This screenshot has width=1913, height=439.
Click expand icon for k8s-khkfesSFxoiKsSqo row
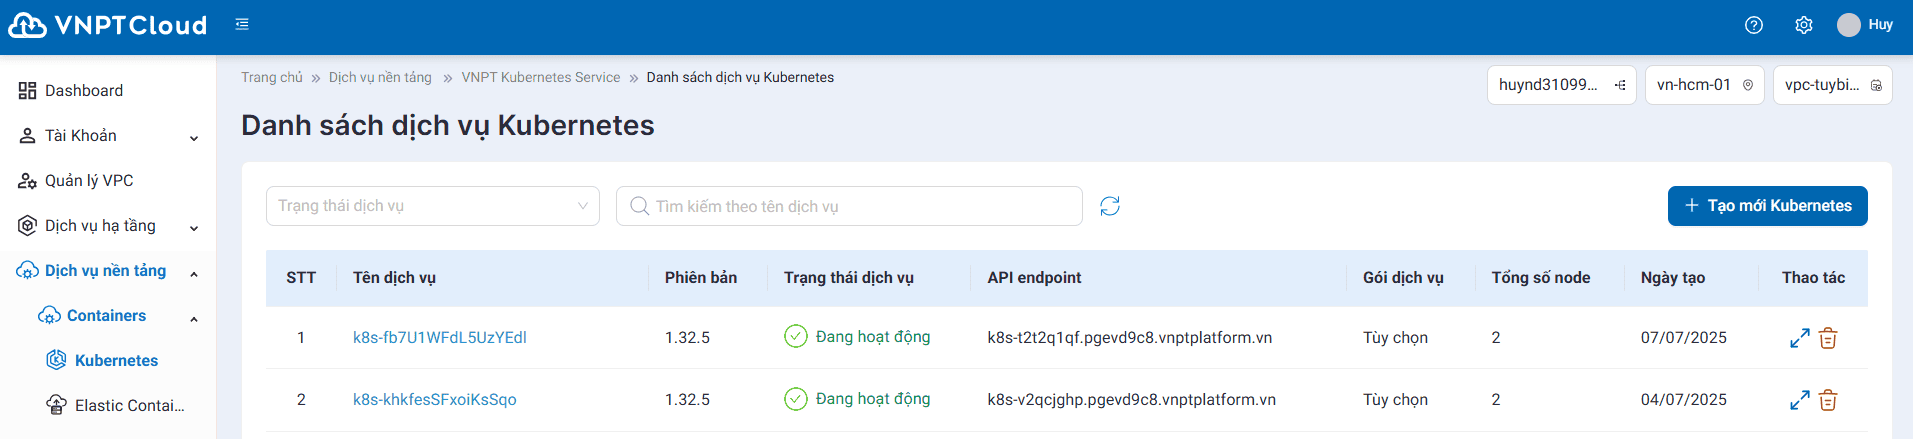1799,400
